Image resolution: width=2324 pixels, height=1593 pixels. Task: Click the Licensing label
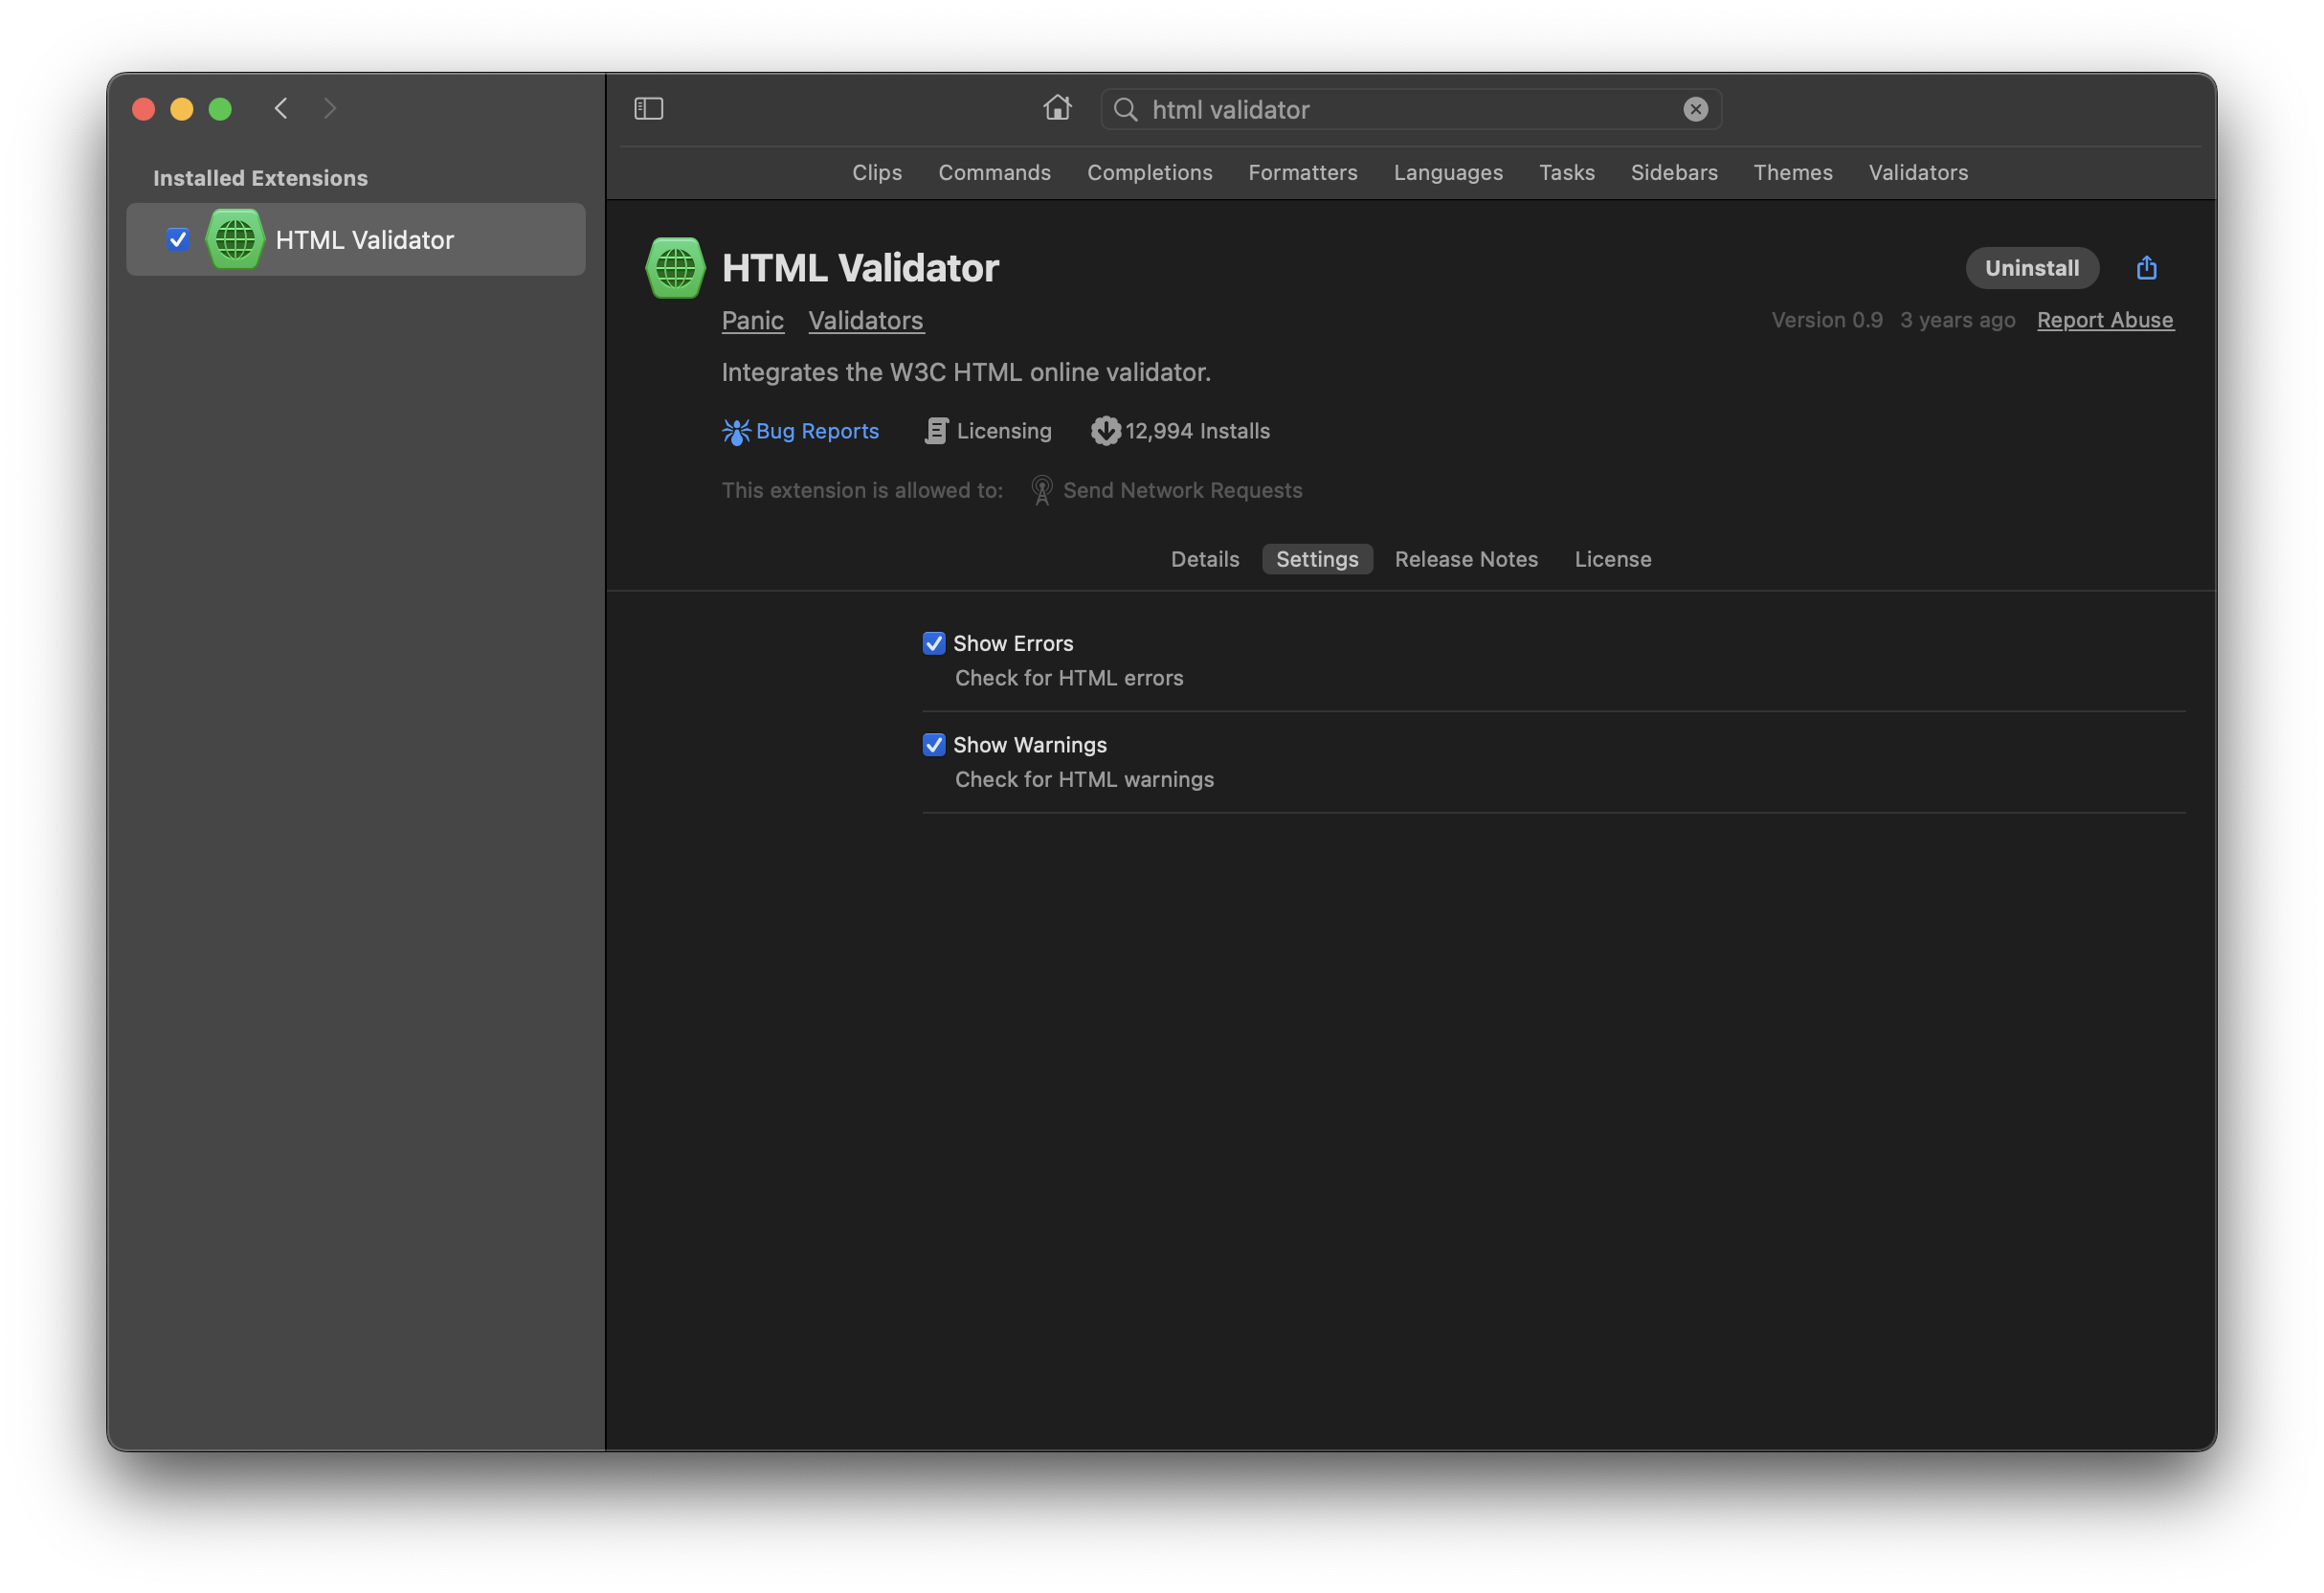pyautogui.click(x=1004, y=431)
